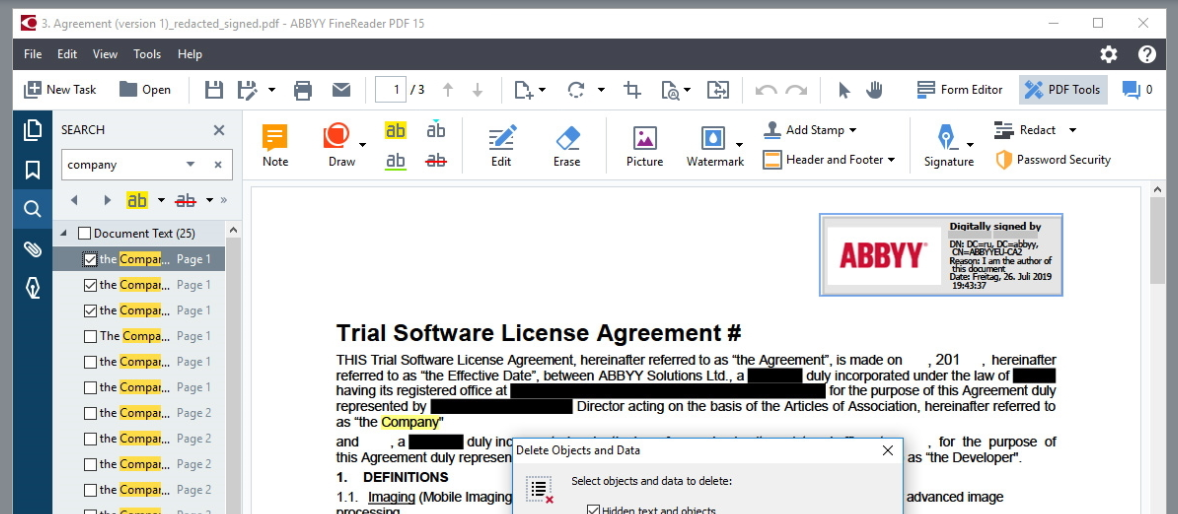Open the File menu
Image resolution: width=1178 pixels, height=514 pixels.
32,54
